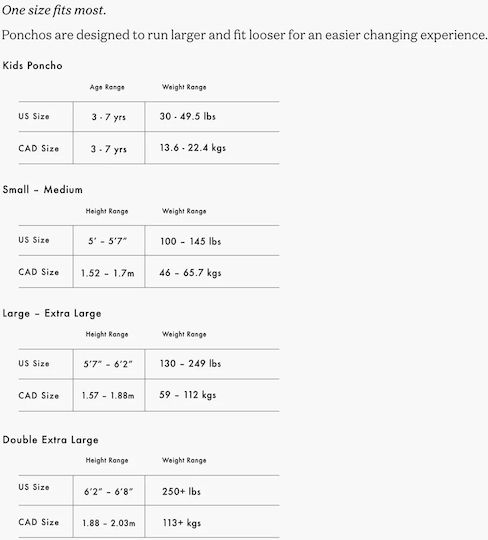Viewport: 488px width, 540px height.
Task: Select the 6'2" – 6'8" height cell
Action: tap(108, 491)
